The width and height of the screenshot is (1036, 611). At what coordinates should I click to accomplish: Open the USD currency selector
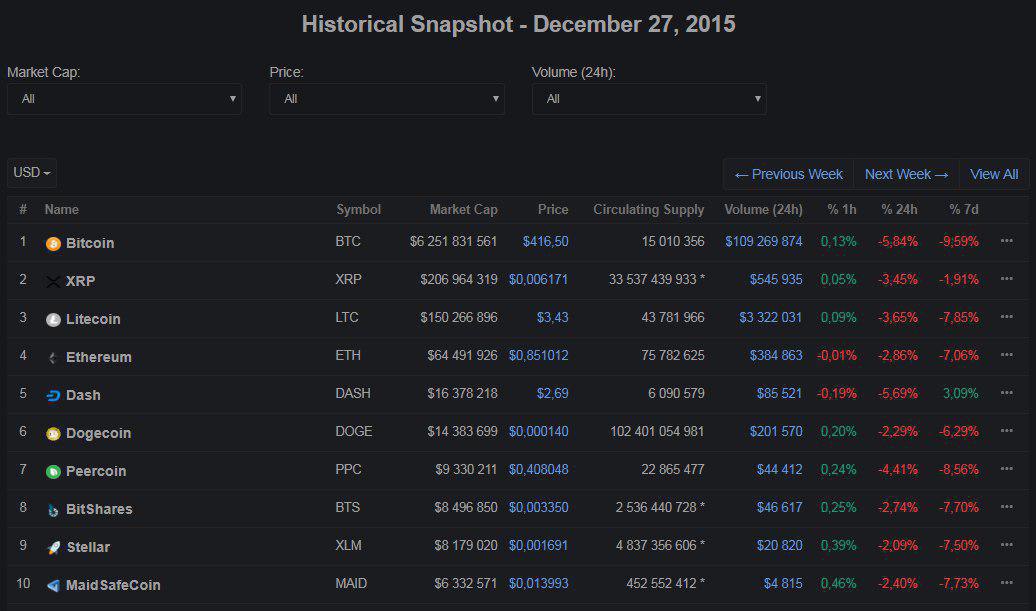(32, 173)
